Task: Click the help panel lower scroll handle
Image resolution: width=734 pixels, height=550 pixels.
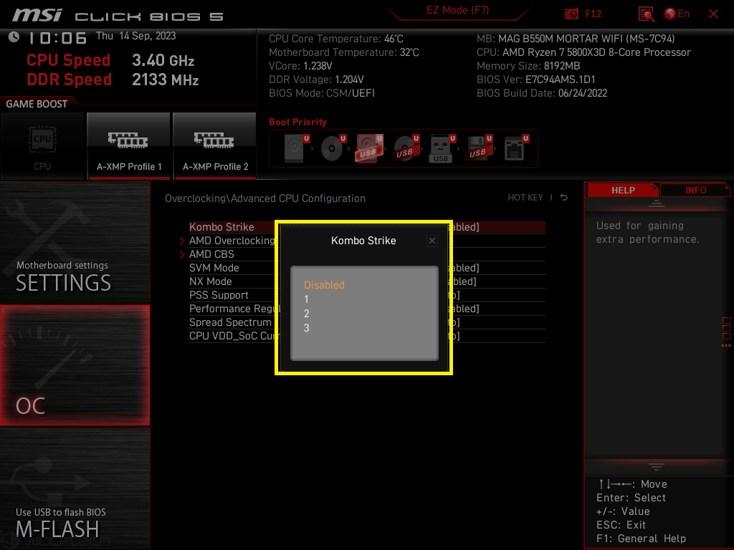Action: click(656, 467)
